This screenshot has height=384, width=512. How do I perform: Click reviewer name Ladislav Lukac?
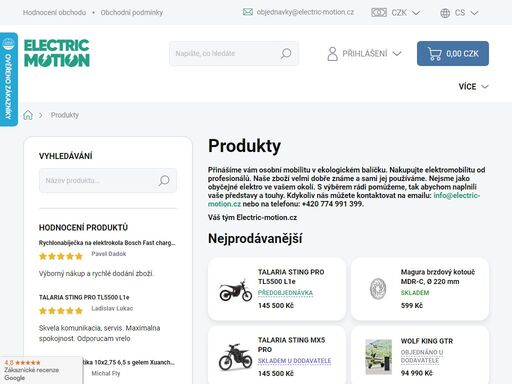[112, 309]
